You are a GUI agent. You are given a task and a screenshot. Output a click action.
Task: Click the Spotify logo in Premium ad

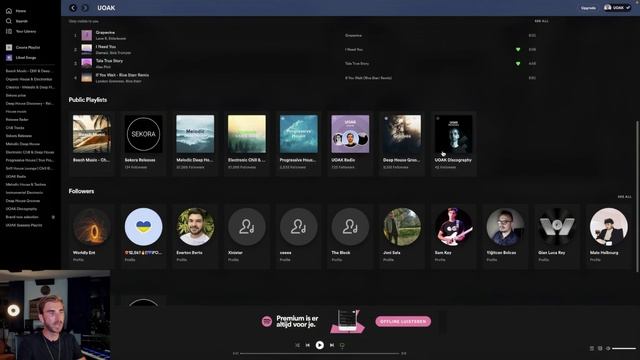pos(267,321)
